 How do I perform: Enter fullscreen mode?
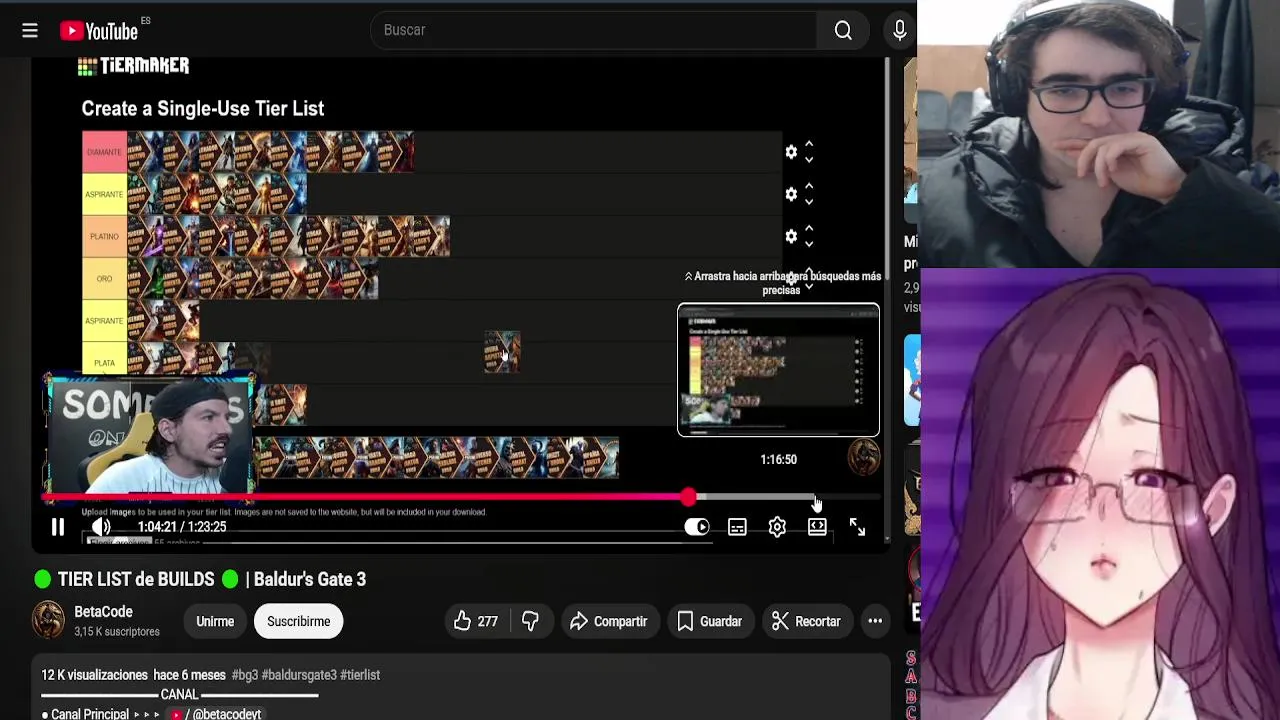tap(857, 527)
